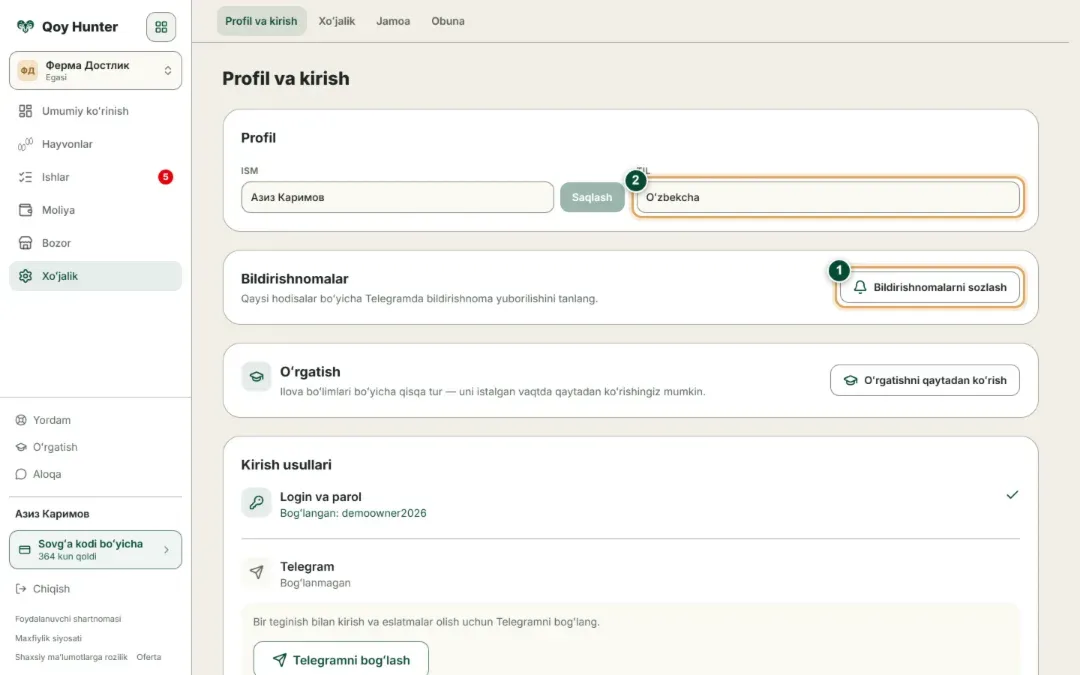The width and height of the screenshot is (1080, 675).
Task: Click the Saqlash save button
Action: click(x=592, y=197)
